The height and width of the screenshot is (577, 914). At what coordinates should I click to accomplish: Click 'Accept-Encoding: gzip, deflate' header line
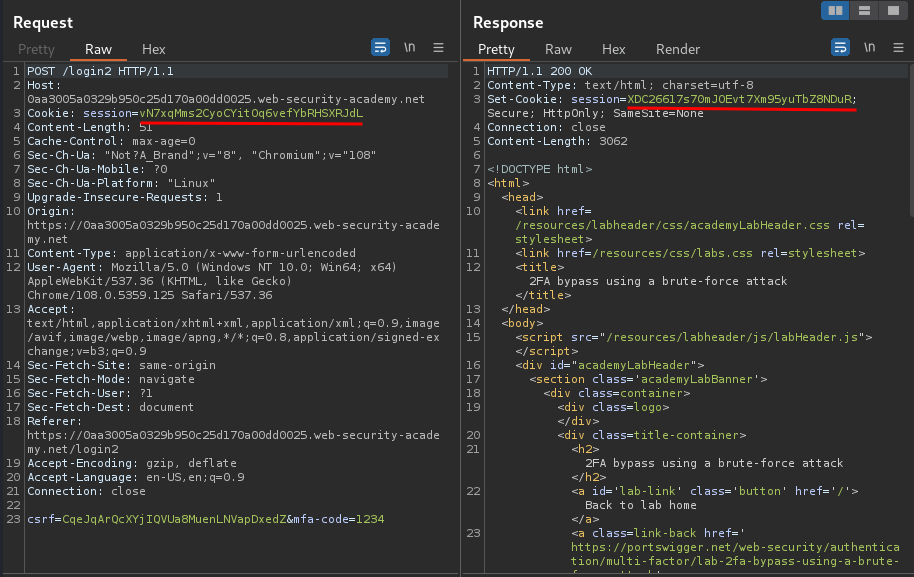(x=132, y=463)
